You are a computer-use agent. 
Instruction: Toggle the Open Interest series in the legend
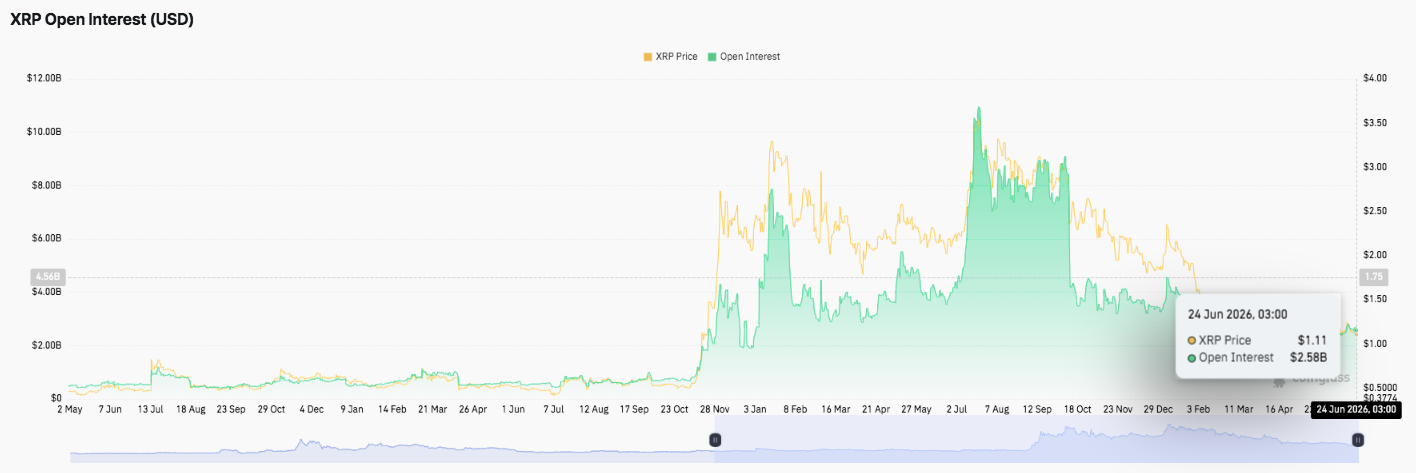point(744,57)
